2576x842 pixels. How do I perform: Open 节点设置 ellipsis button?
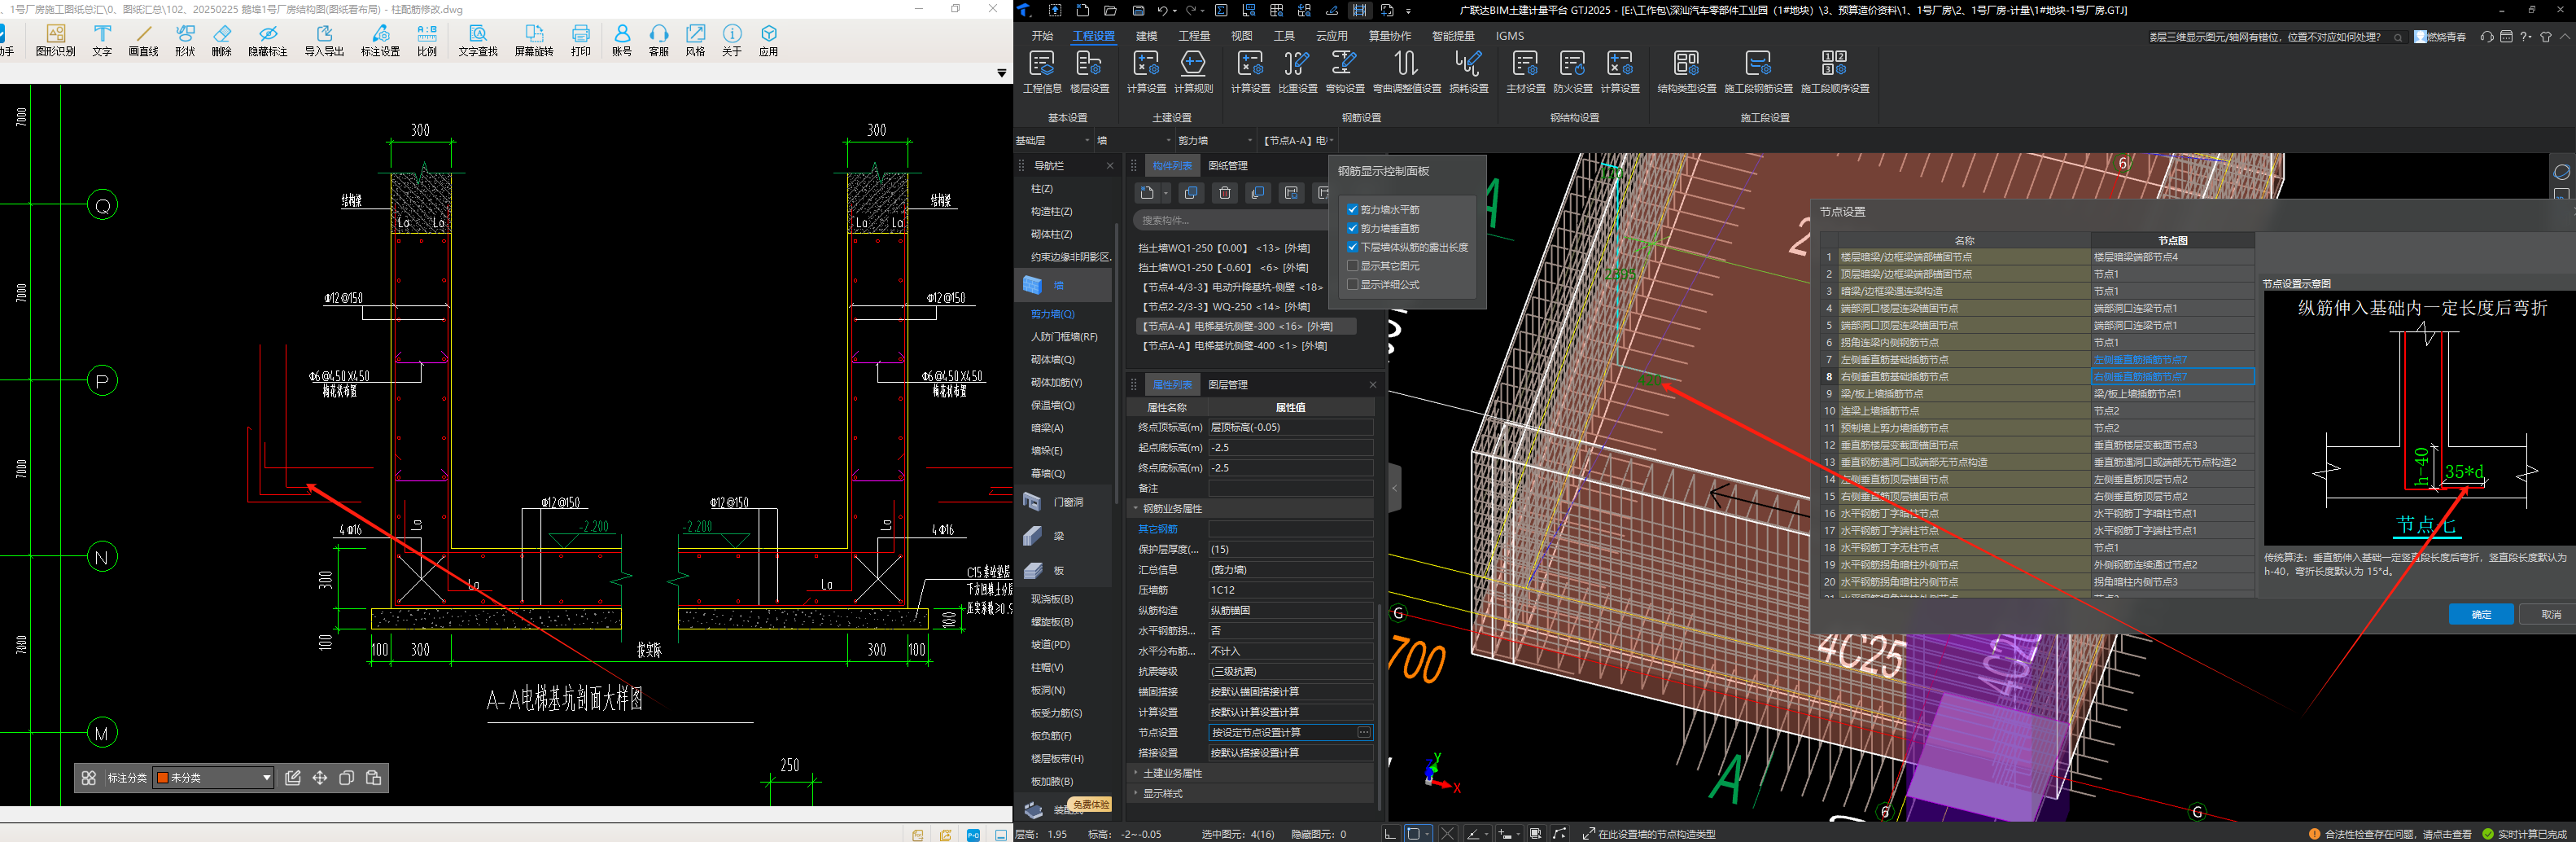click(1363, 733)
